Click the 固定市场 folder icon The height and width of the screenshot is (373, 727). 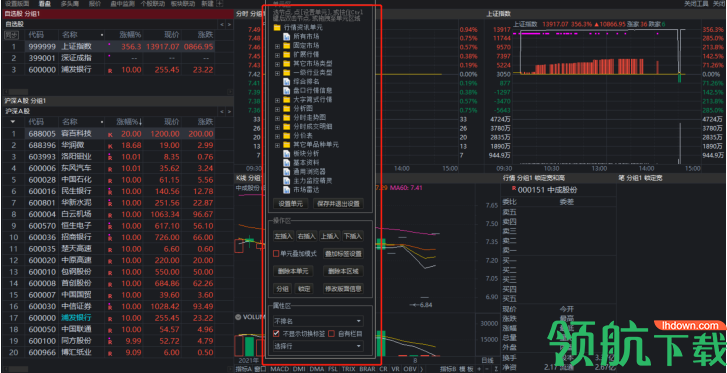[x=286, y=45]
